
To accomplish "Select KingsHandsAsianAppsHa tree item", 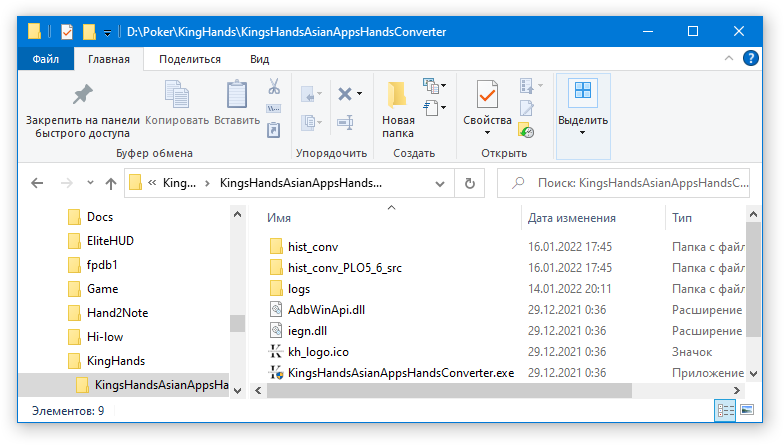I will coord(124,384).
